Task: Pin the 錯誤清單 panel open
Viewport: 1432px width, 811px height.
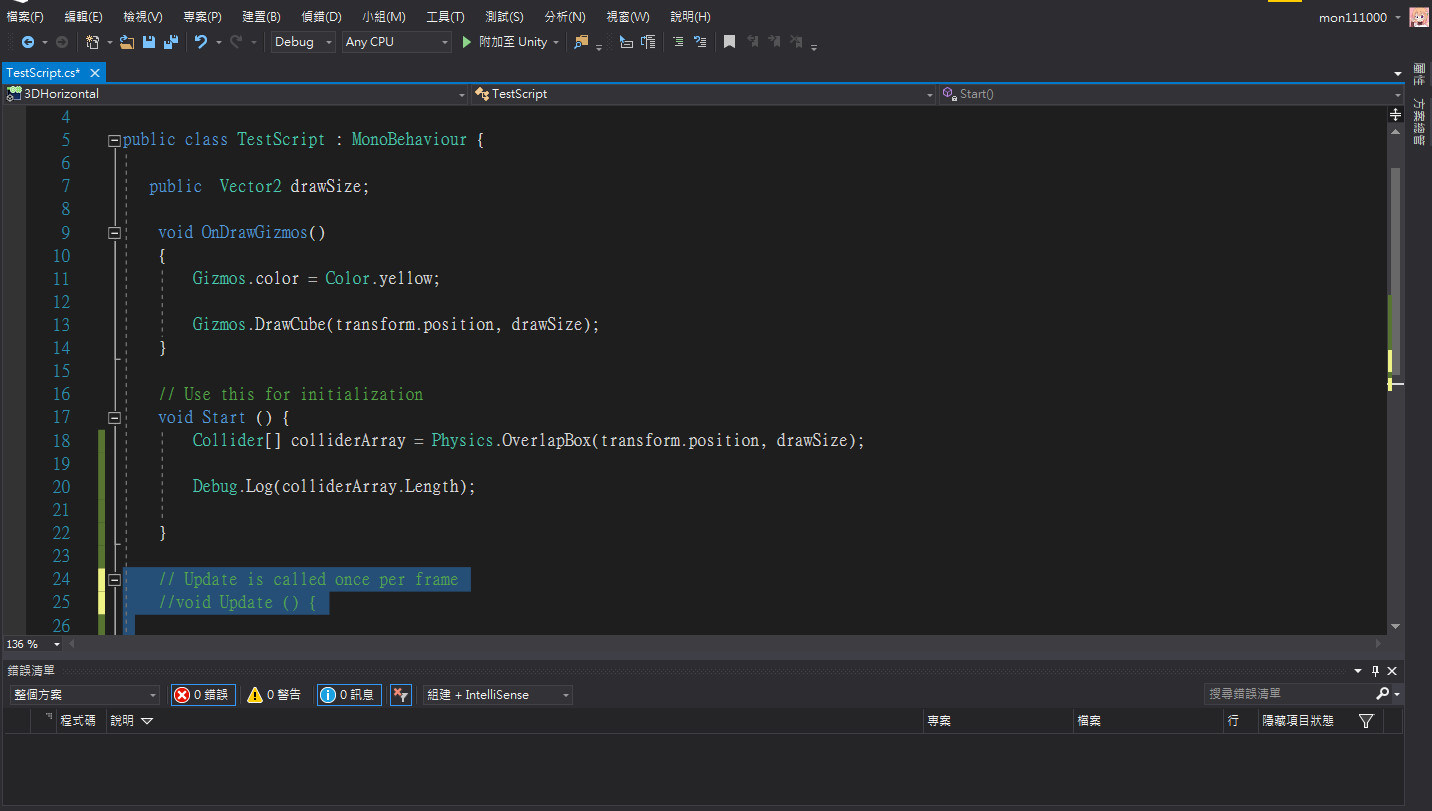Action: [1375, 670]
